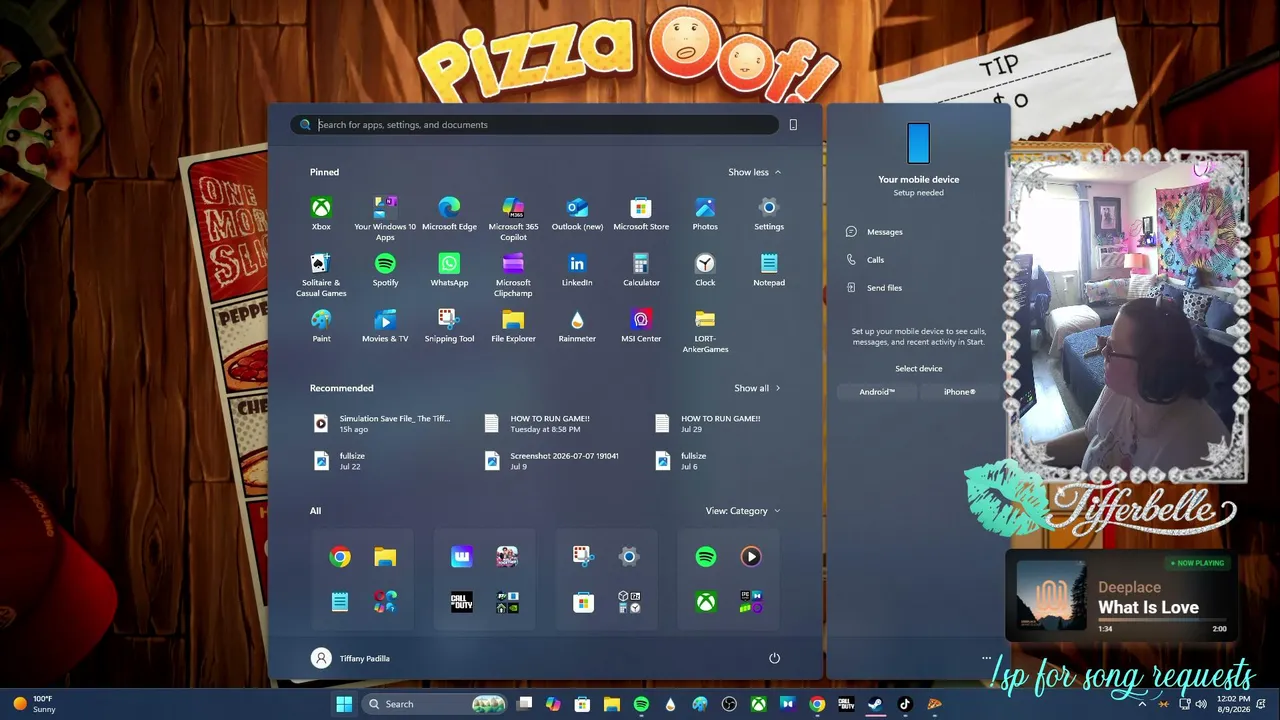Image resolution: width=1280 pixels, height=720 pixels.
Task: Click the taskbar Search box
Action: pyautogui.click(x=434, y=704)
